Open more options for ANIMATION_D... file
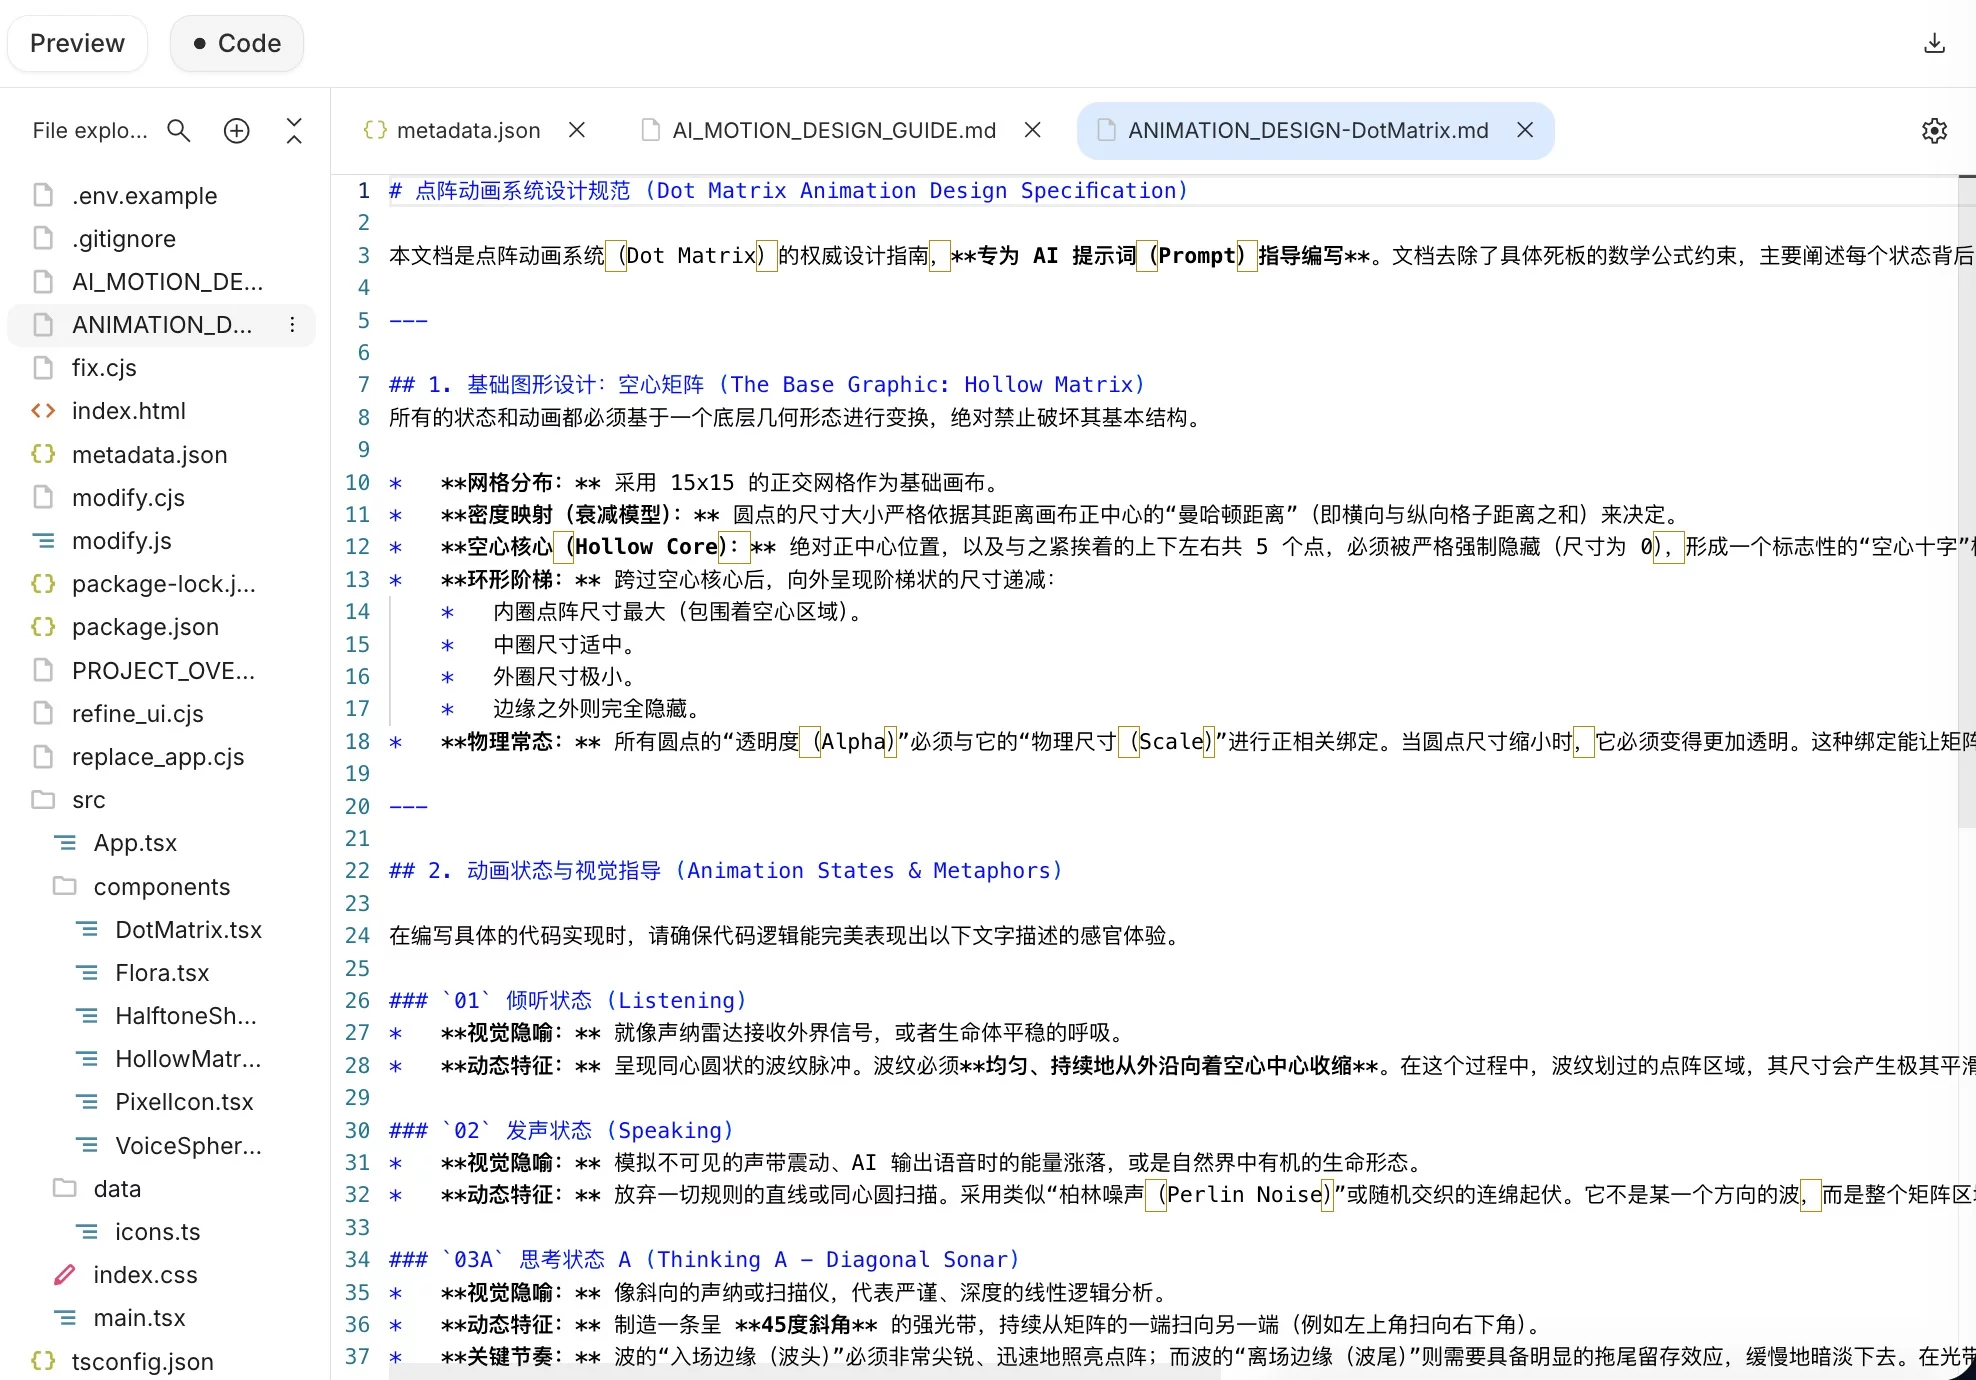 291,324
